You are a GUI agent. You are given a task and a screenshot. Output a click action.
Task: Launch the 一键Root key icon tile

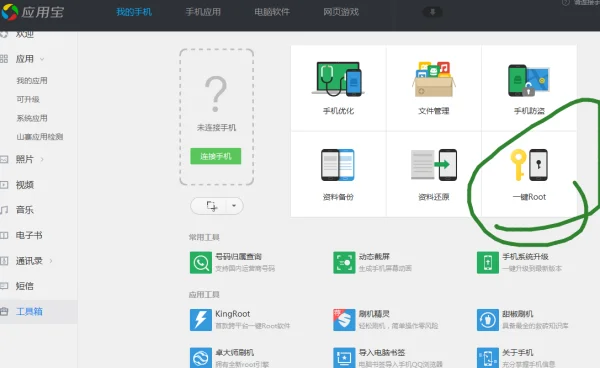tap(529, 174)
